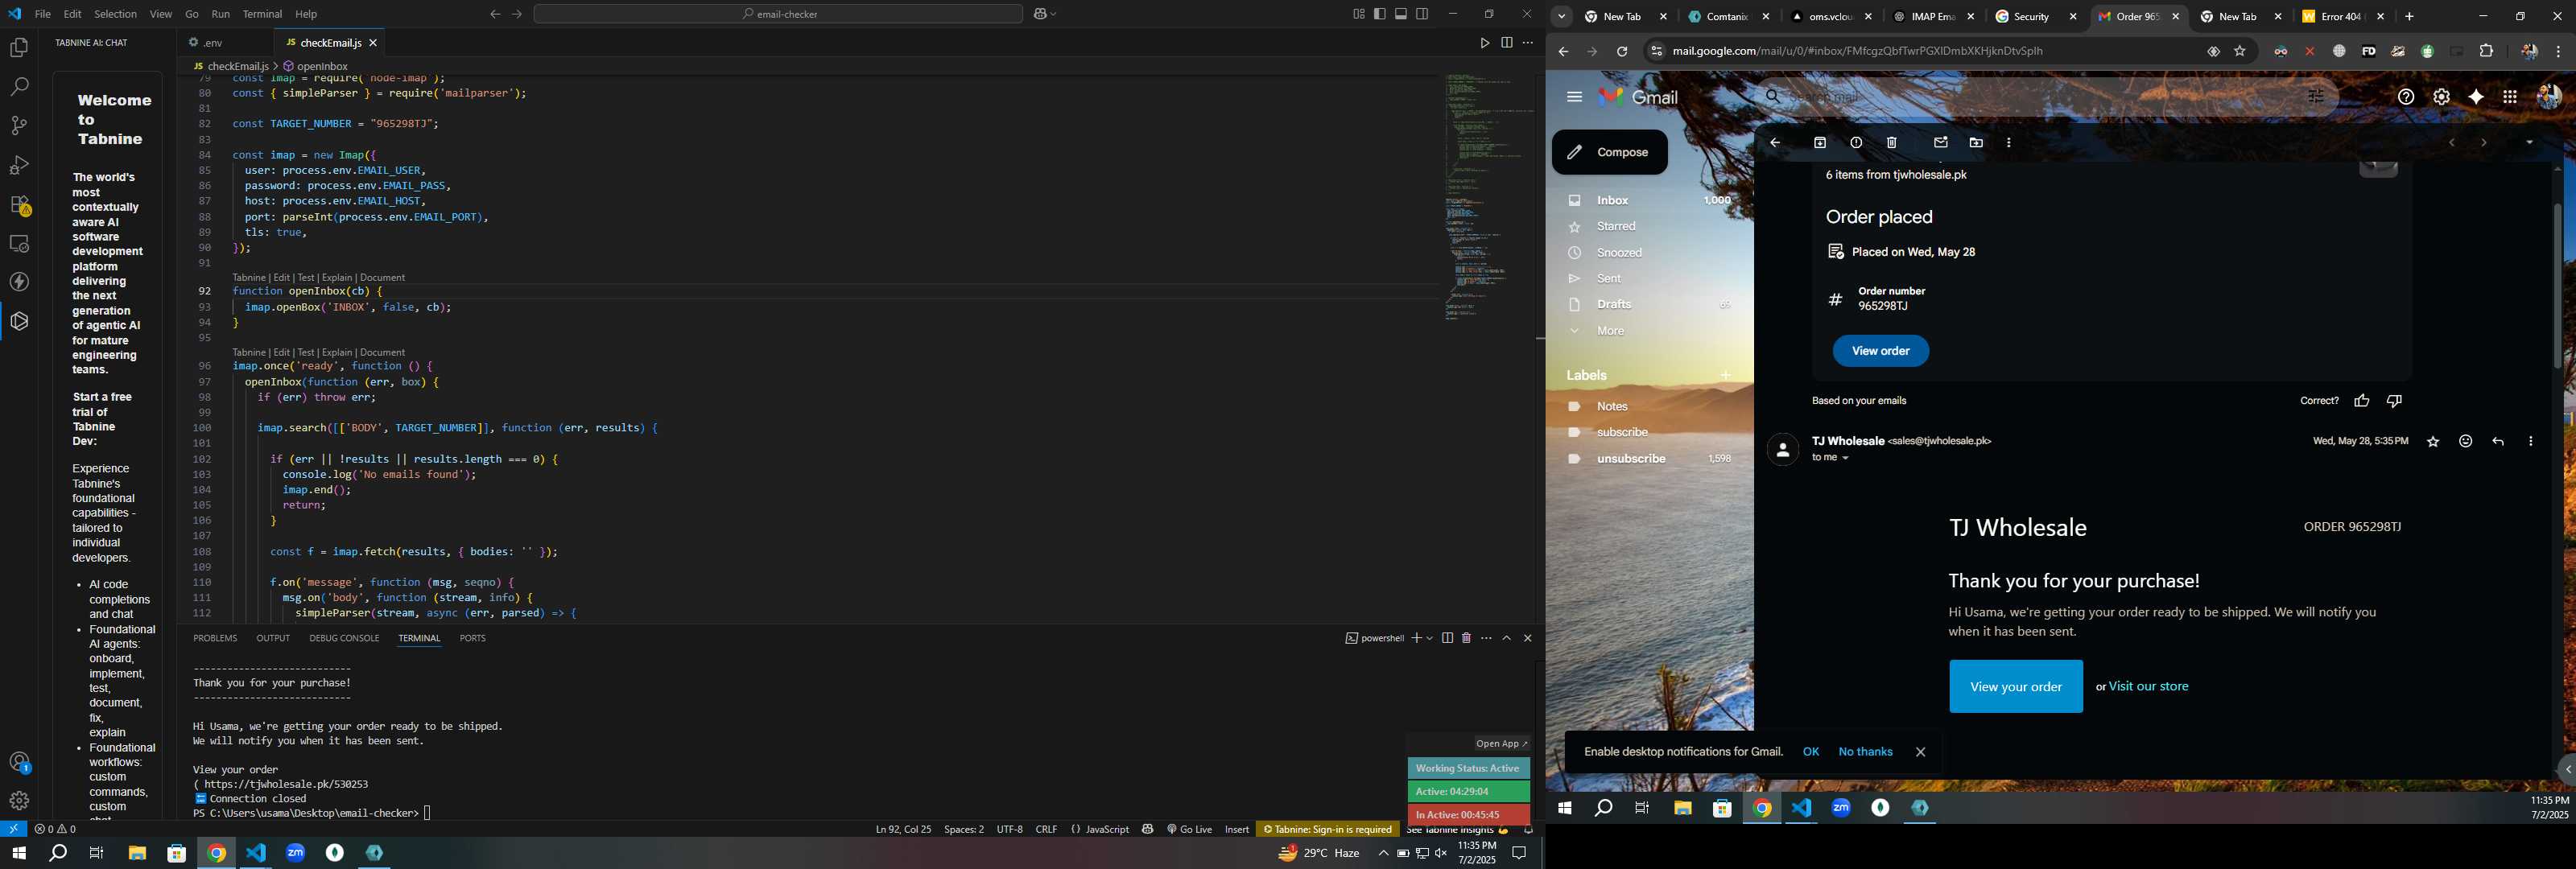Open Extensions view in VS Code
This screenshot has height=869, width=2576.
tap(19, 205)
